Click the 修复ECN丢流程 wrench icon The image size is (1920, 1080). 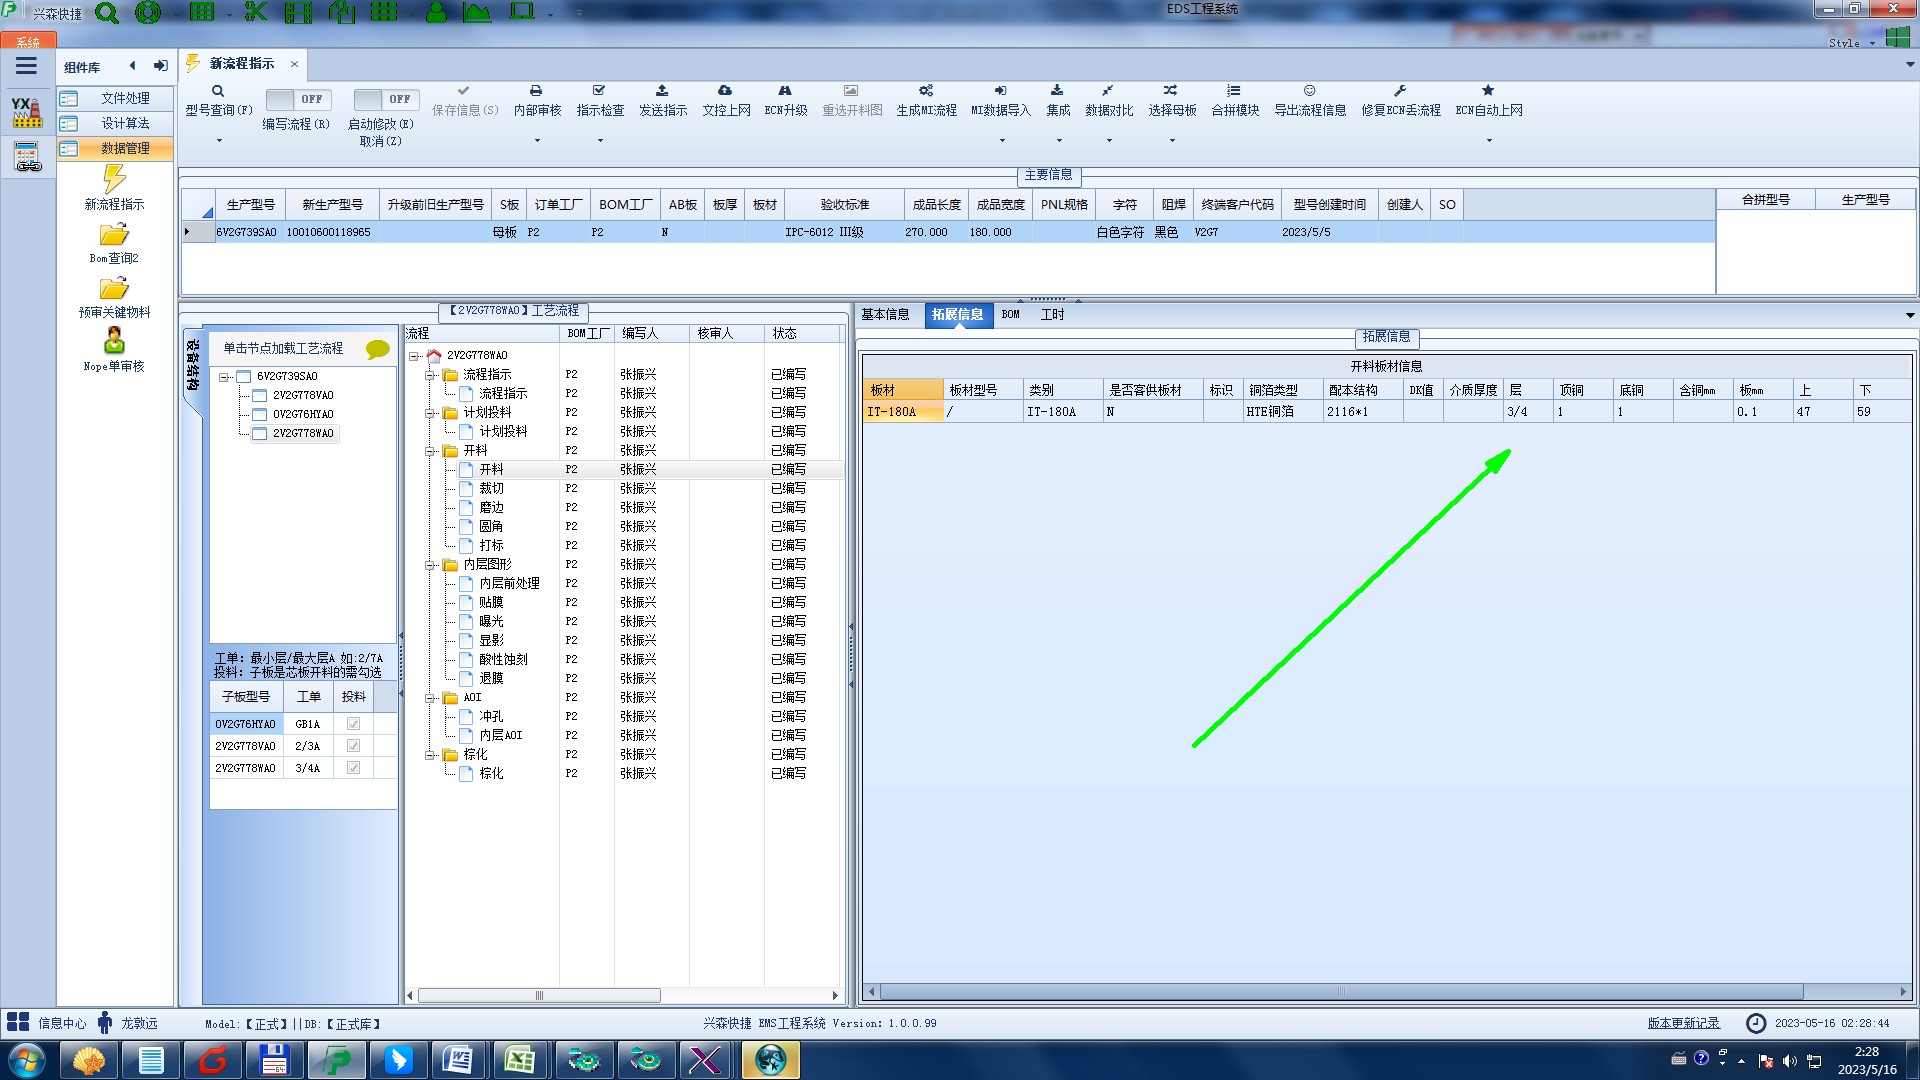pos(1400,91)
